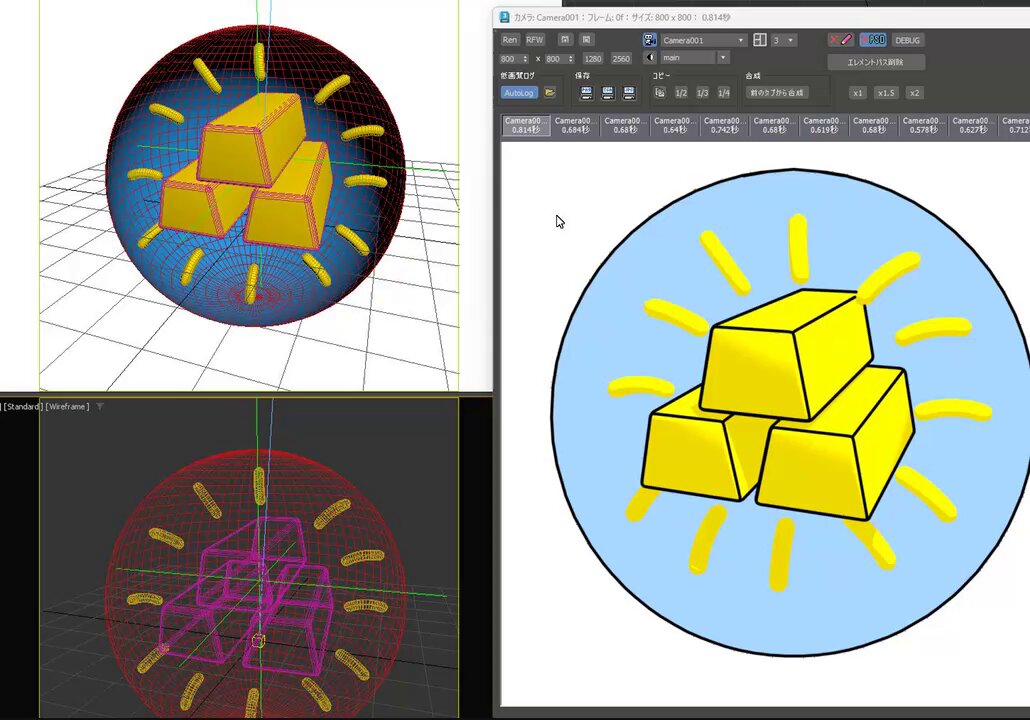Viewport: 1030px width, 720px height.
Task: Click the copy image icon under コピー
Action: (x=660, y=93)
